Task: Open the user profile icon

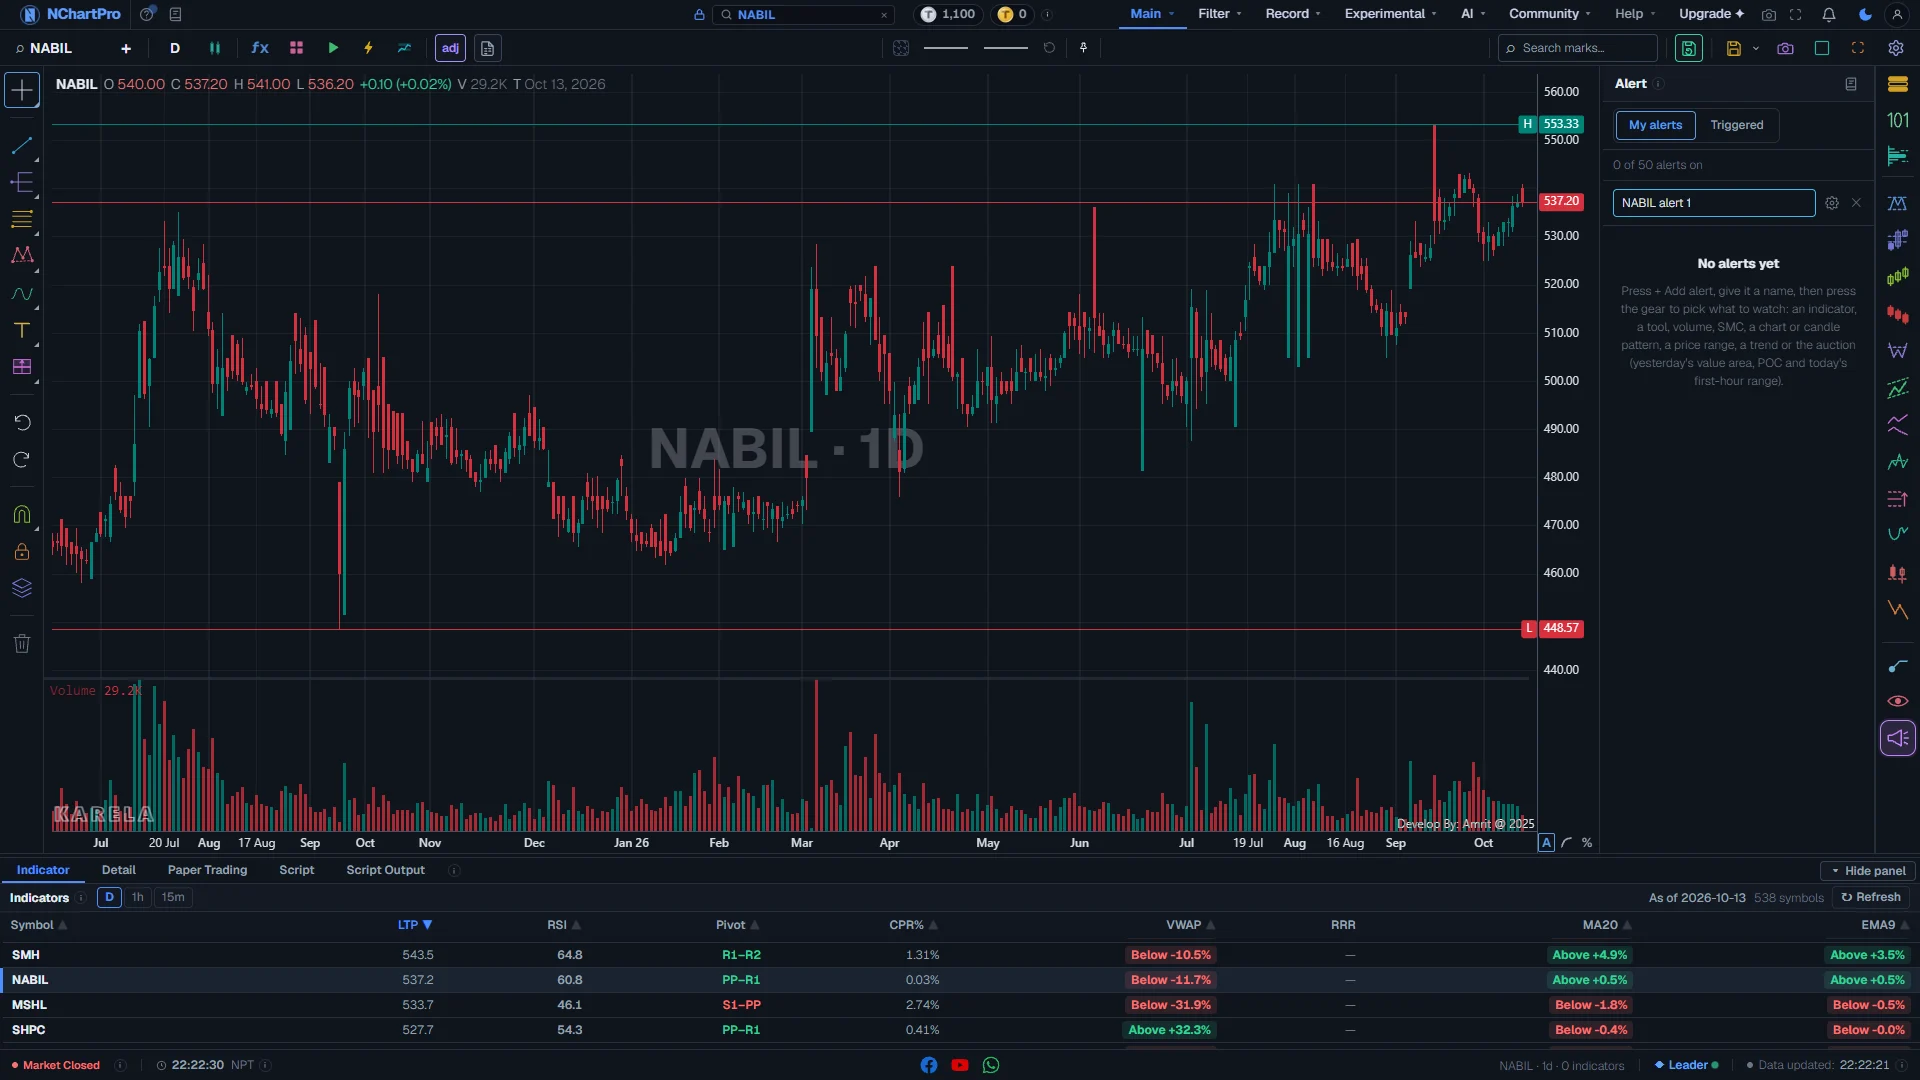Action: click(1897, 15)
